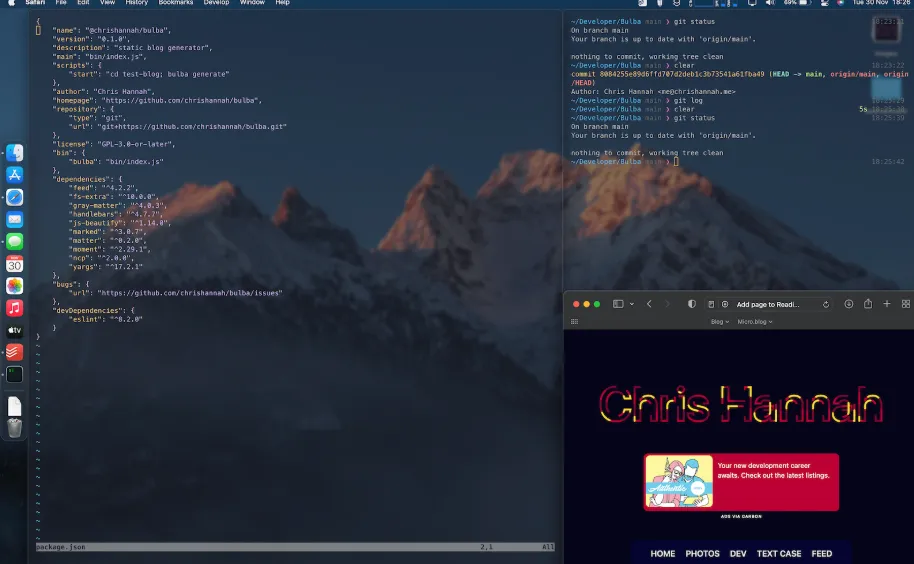This screenshot has width=914, height=564.
Task: Open the Develop menu
Action: pos(216,2)
